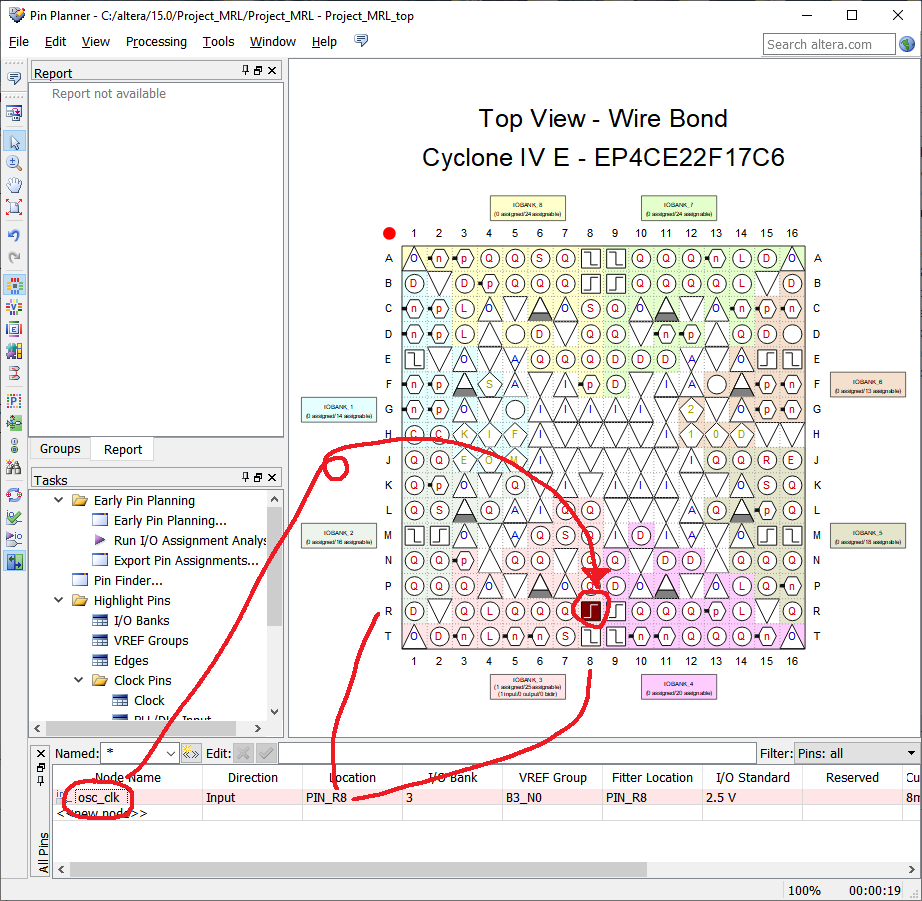Click the run IO assignment arrow icon
The image size is (922, 901).
tap(14, 539)
